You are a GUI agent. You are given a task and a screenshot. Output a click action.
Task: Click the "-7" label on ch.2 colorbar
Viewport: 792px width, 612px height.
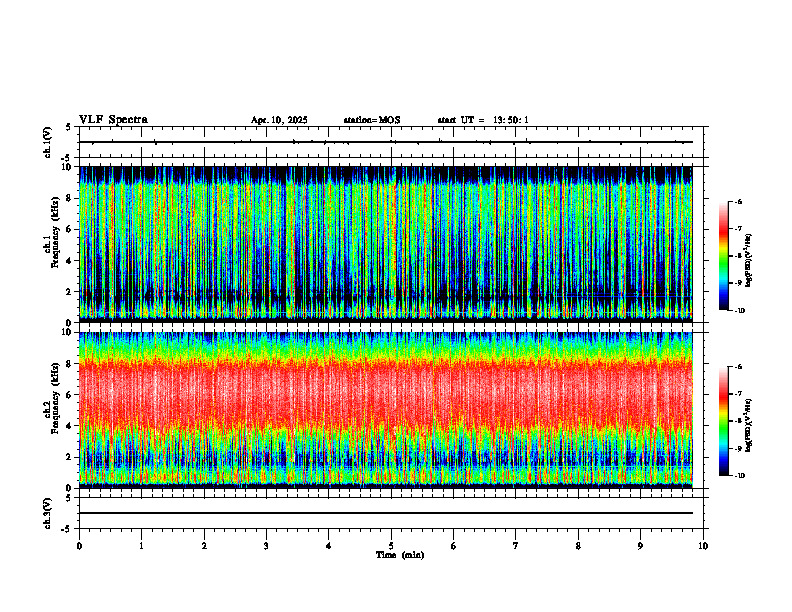click(739, 394)
